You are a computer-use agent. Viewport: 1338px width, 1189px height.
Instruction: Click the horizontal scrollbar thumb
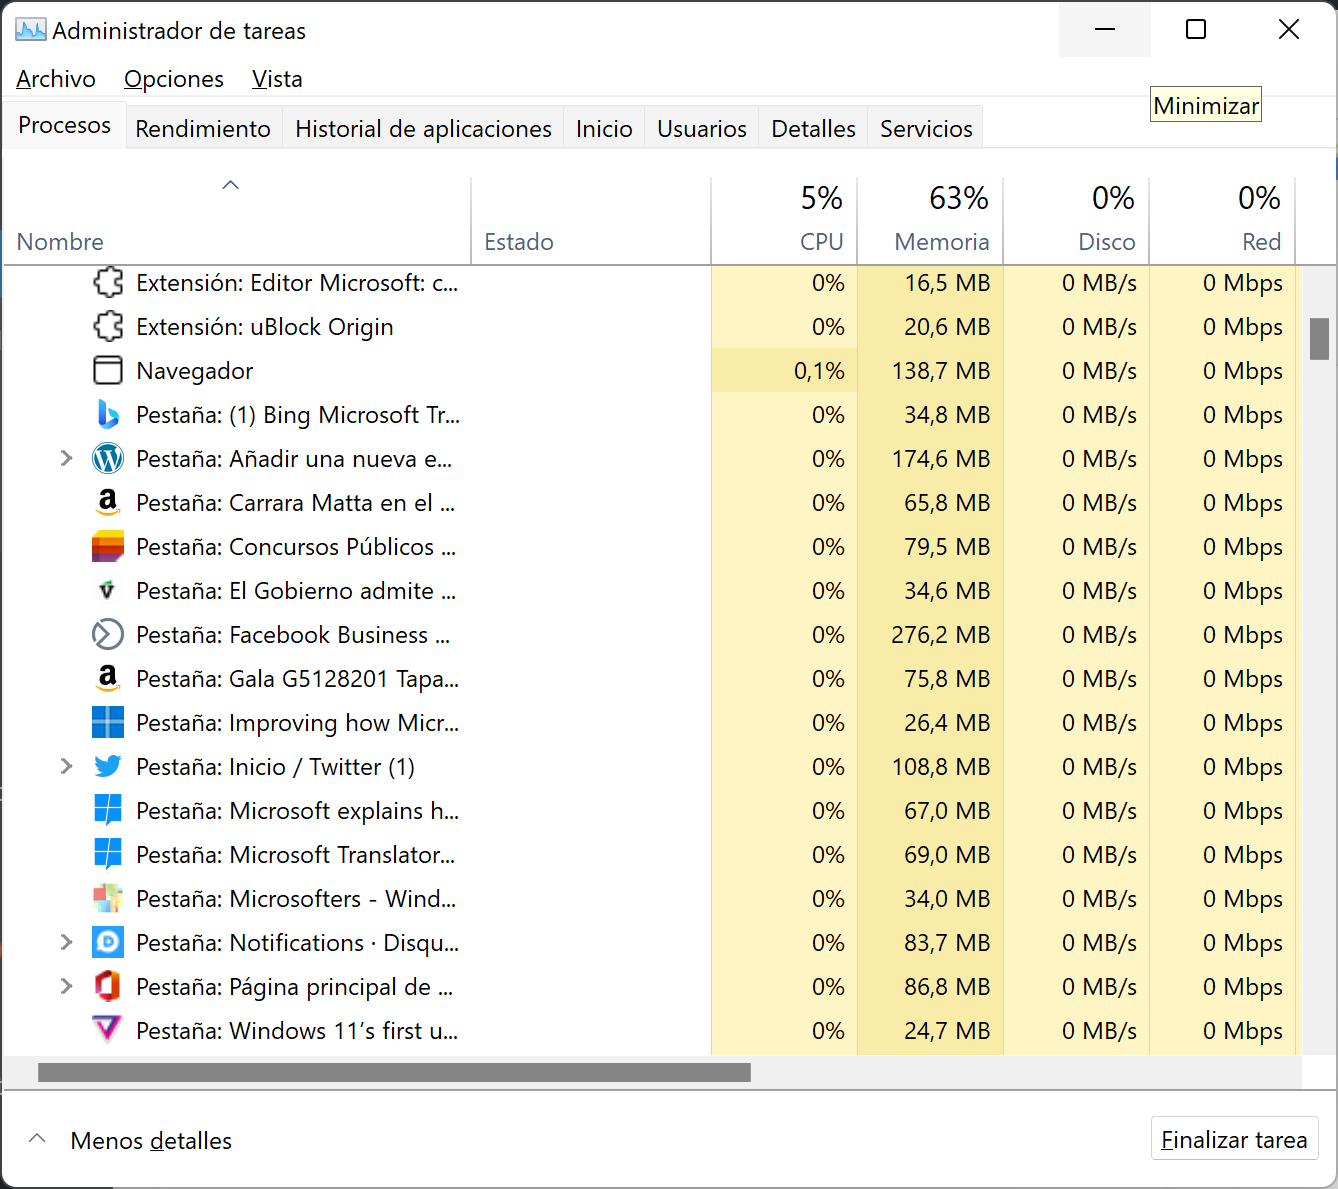[x=394, y=1072]
